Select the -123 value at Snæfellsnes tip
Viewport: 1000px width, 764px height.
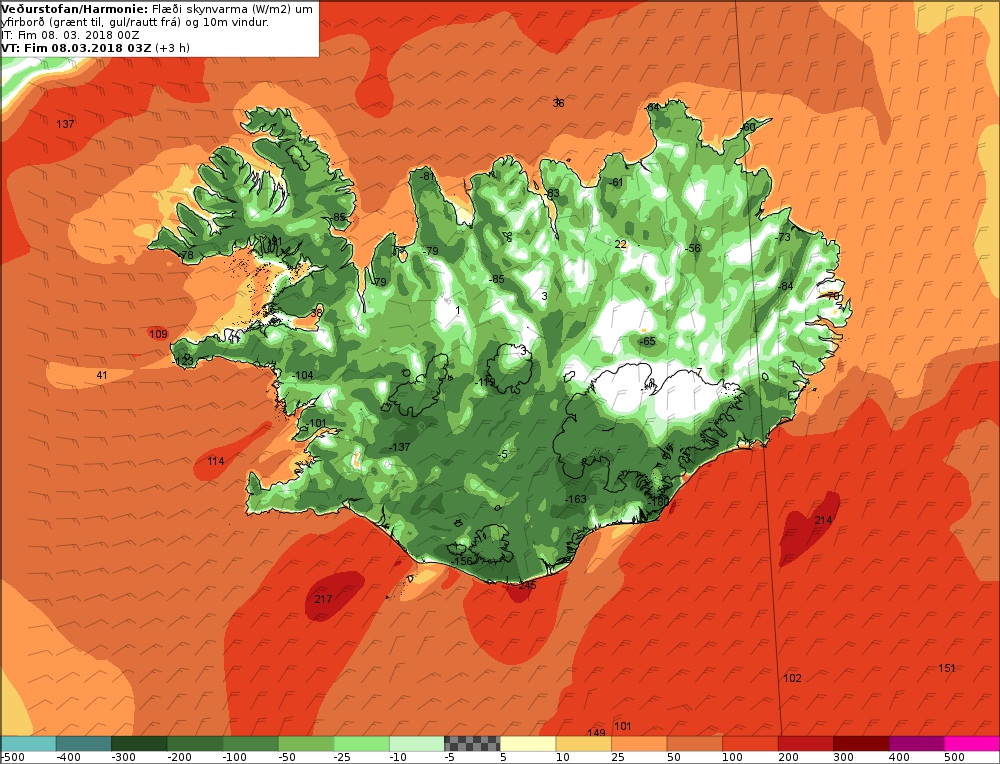pos(183,362)
